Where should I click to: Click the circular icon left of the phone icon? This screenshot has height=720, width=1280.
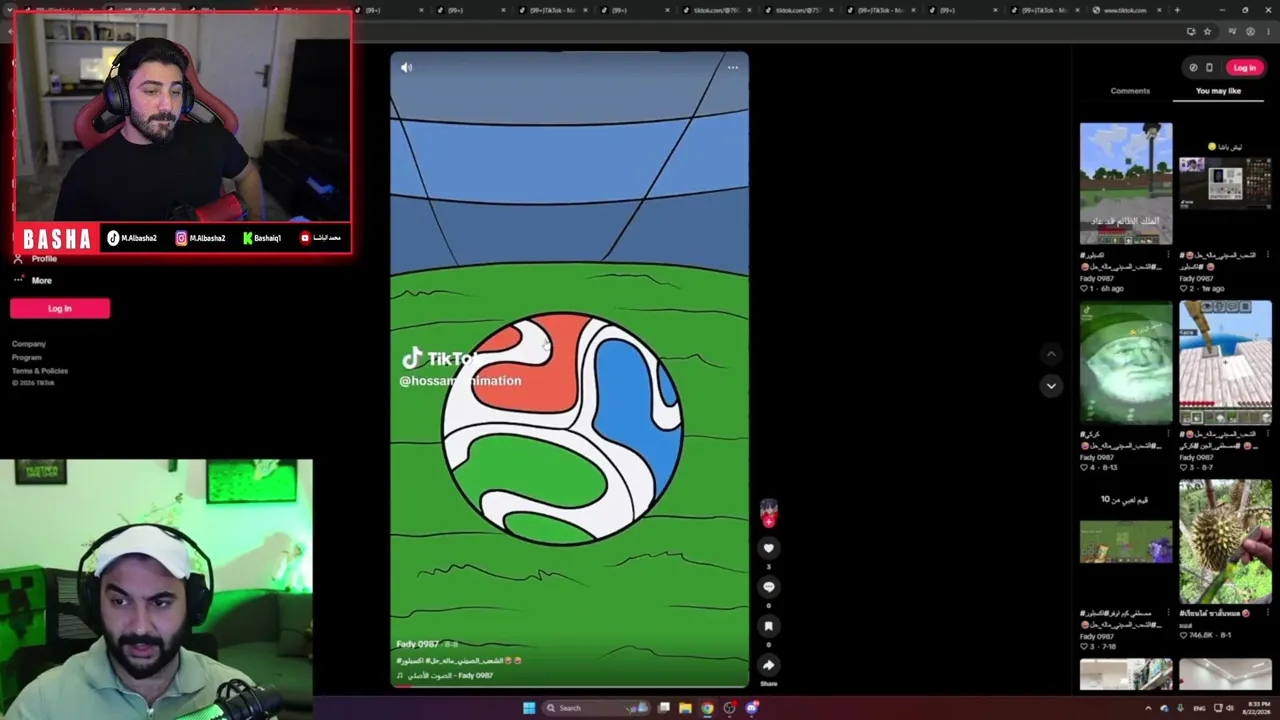coord(1193,68)
